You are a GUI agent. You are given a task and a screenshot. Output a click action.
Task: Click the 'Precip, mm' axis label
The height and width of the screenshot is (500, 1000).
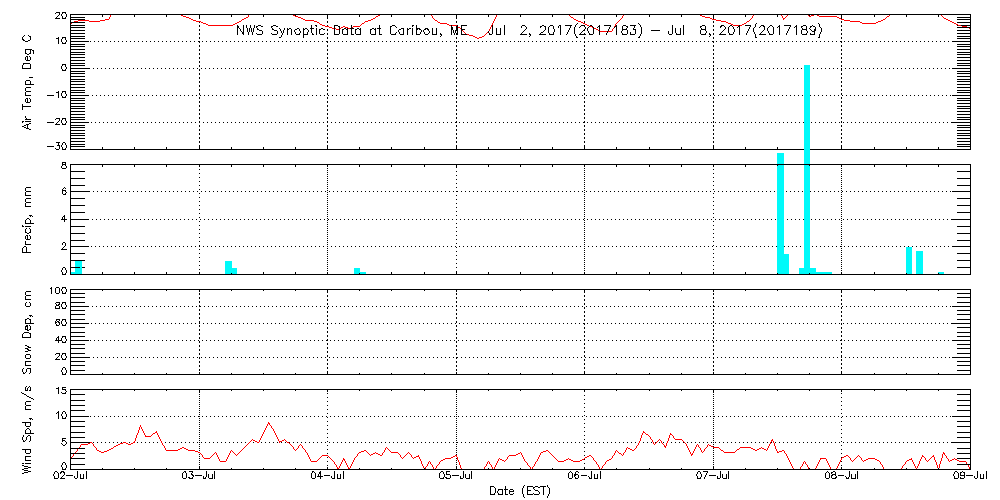(x=28, y=217)
